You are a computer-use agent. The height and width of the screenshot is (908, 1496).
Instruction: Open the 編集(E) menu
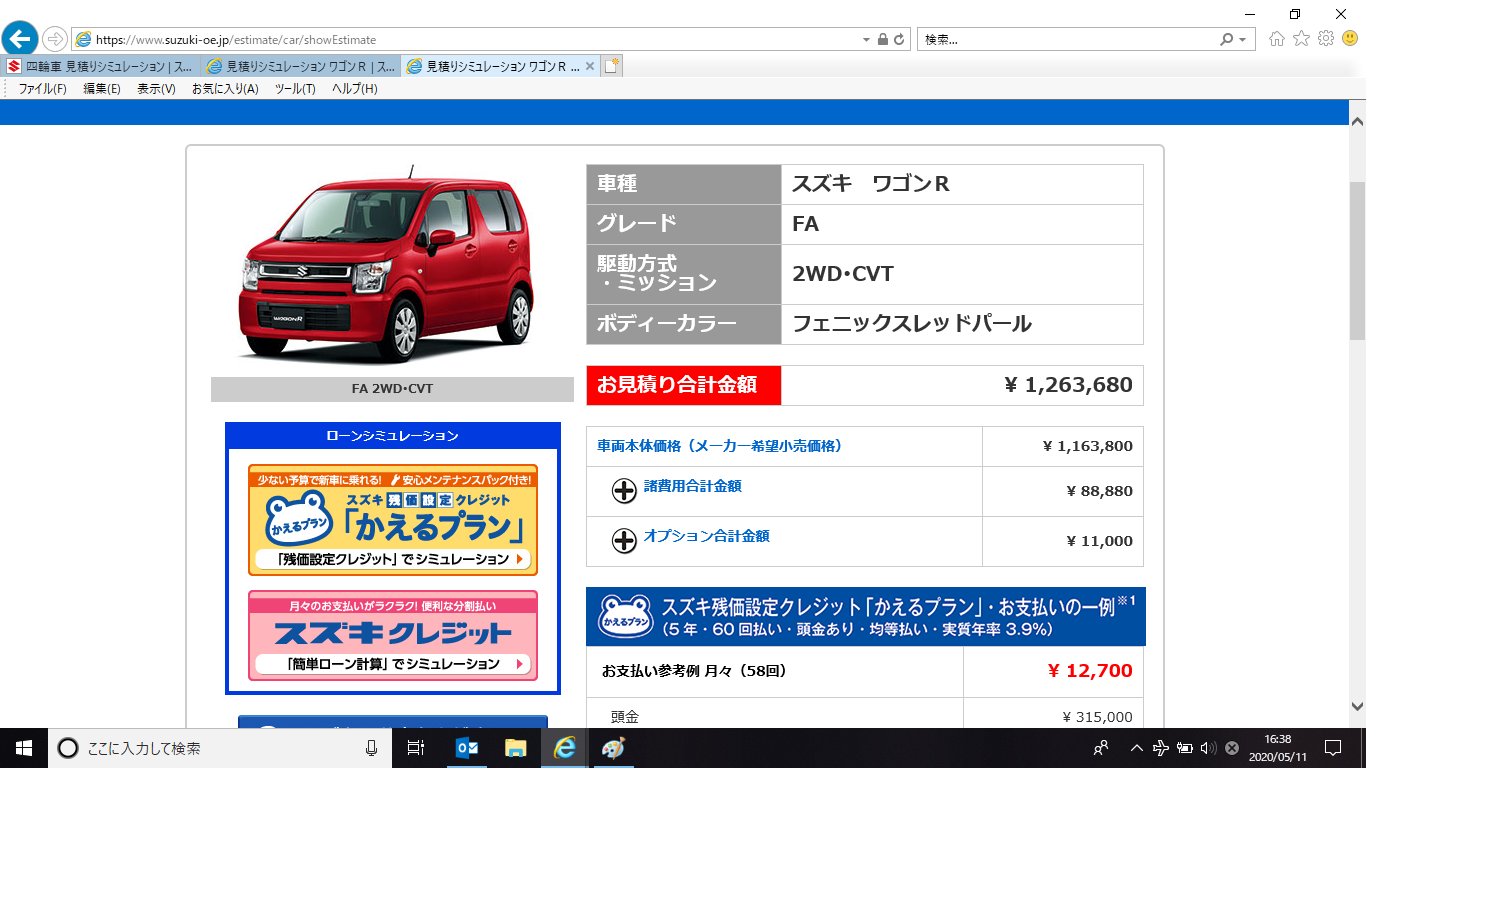[102, 89]
